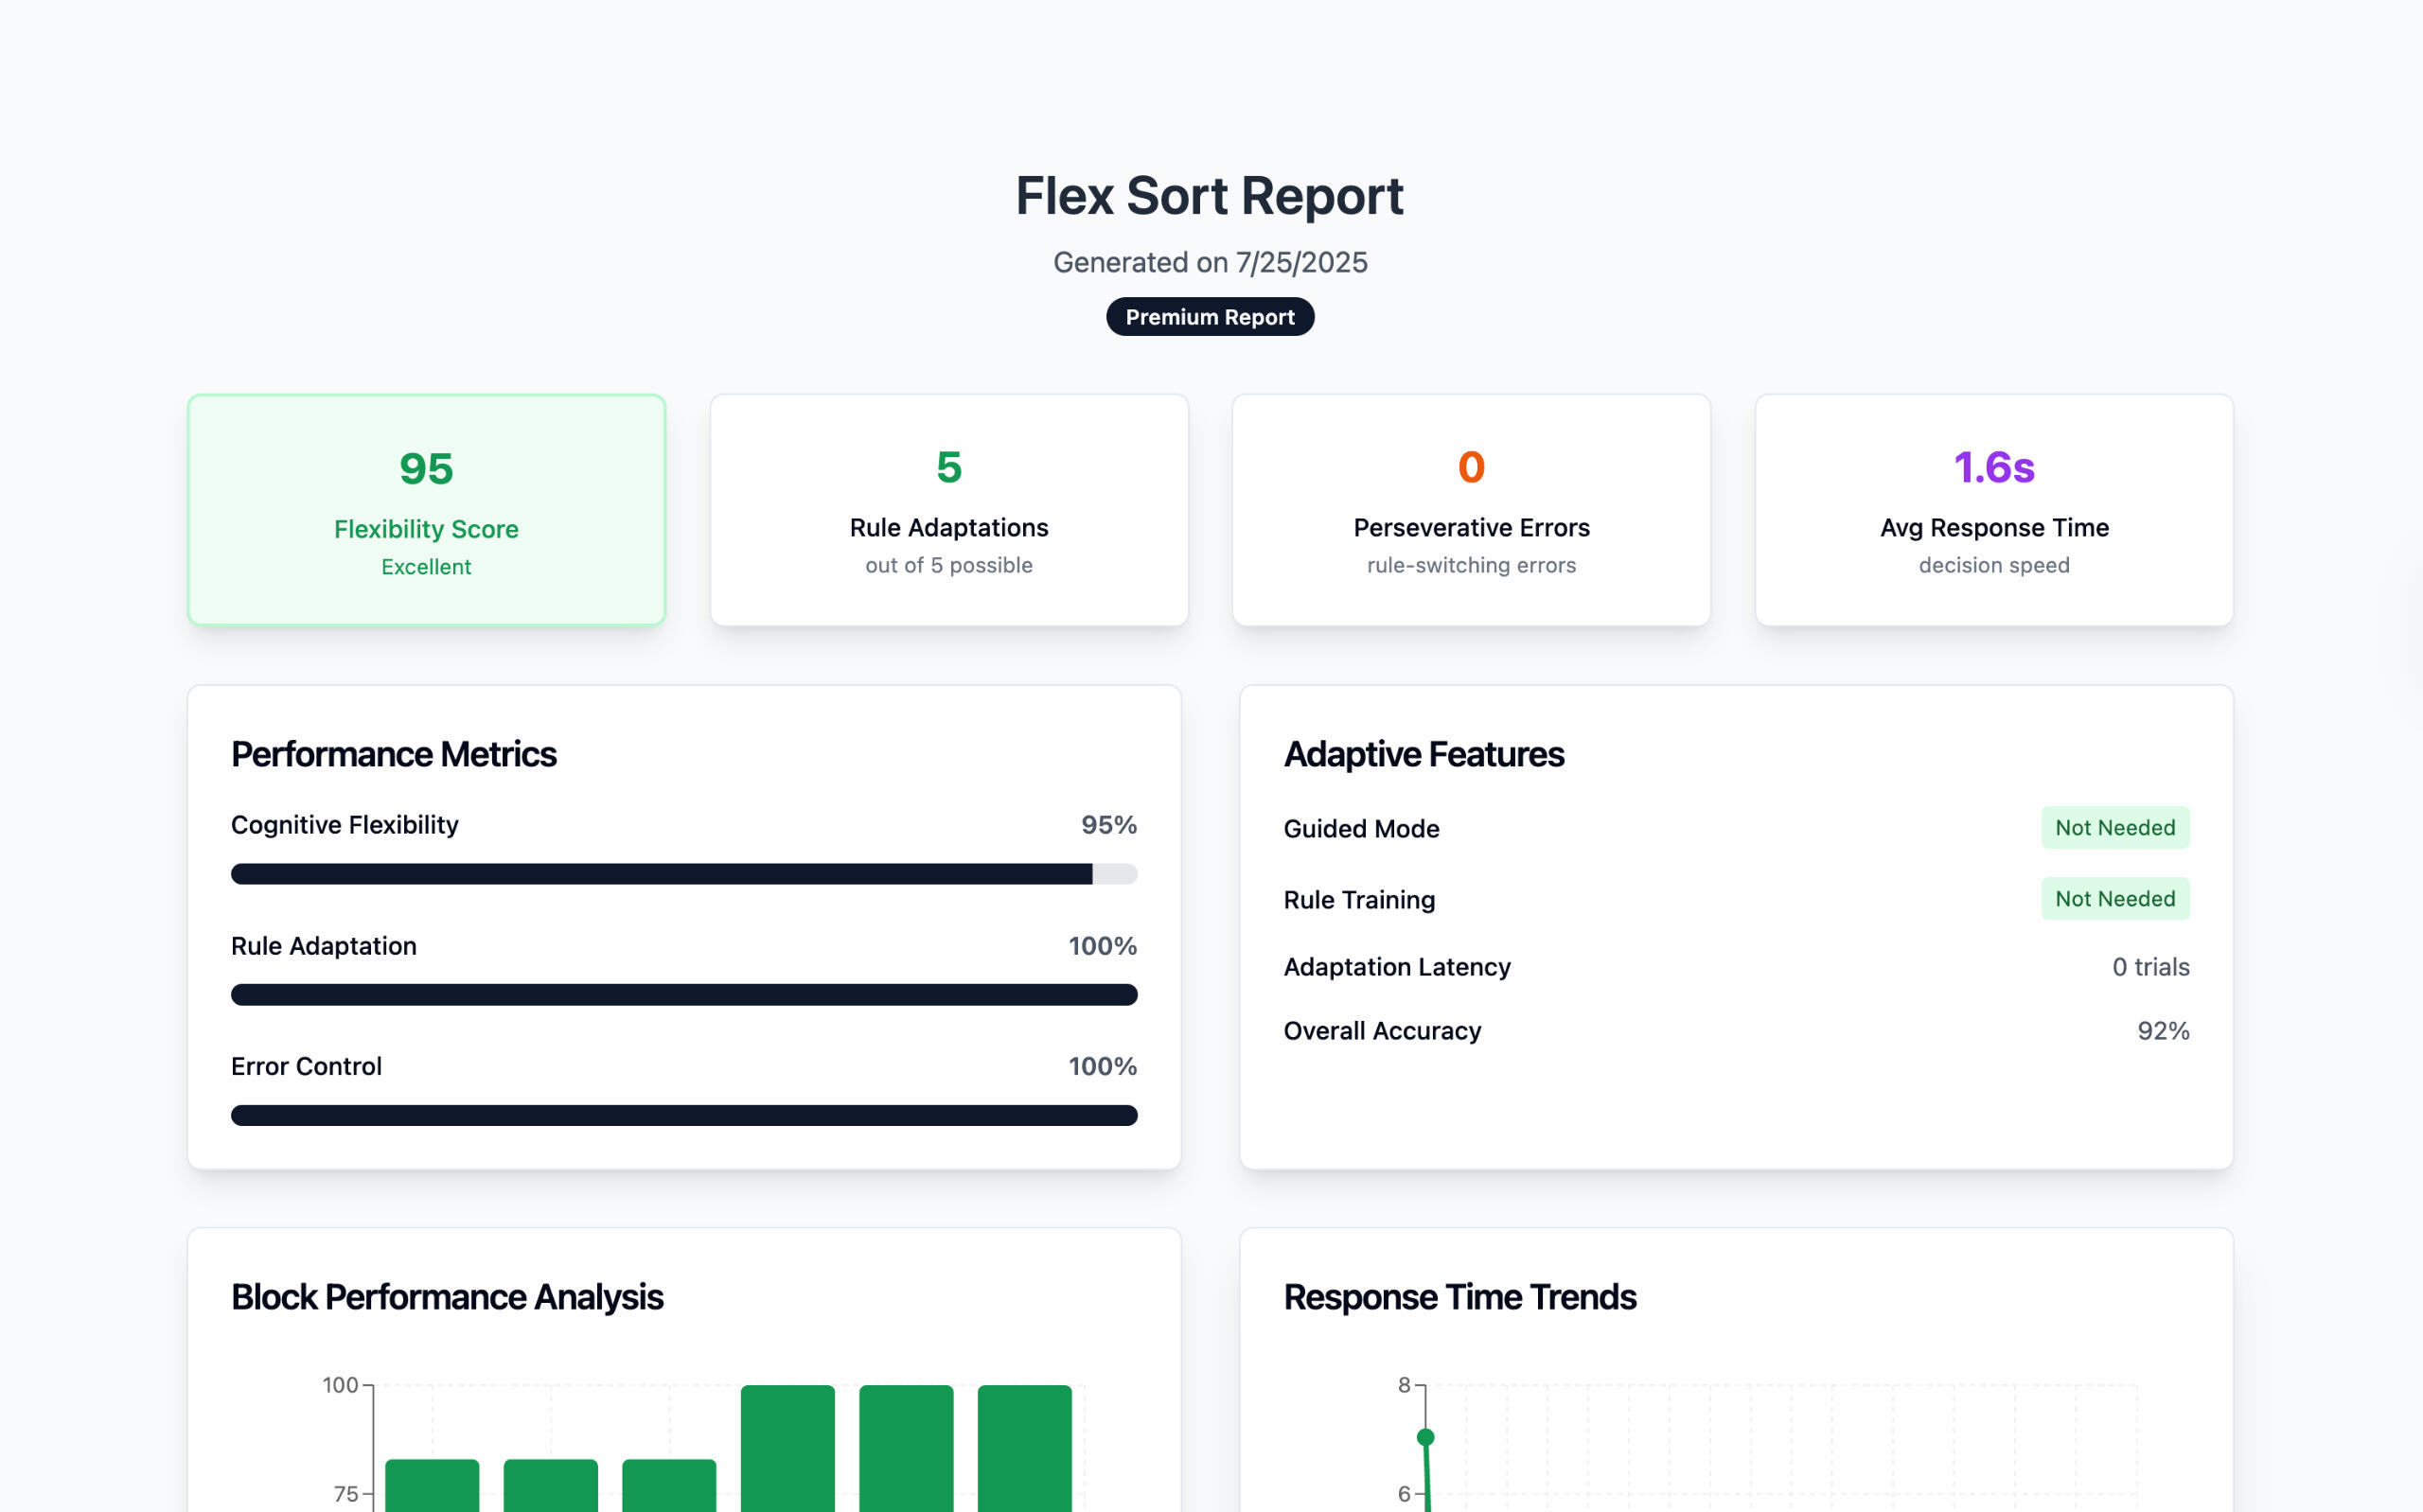Click the Flex Sort Report title
The image size is (2423, 1512).
pyautogui.click(x=1210, y=196)
